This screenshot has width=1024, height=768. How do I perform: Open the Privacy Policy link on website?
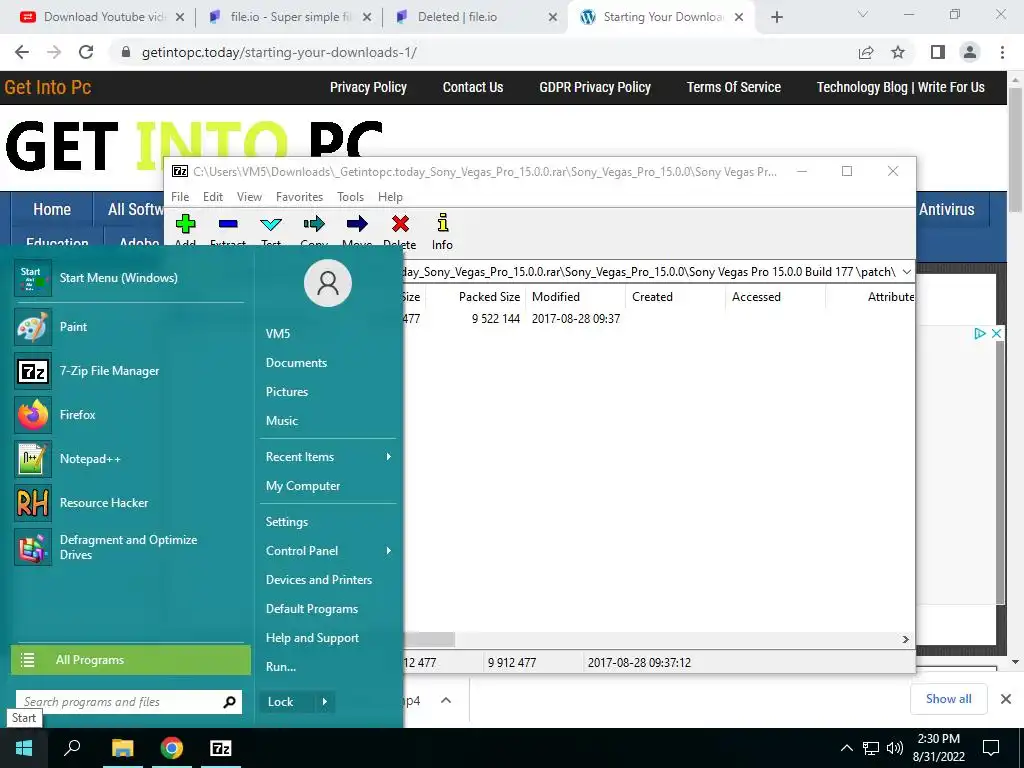point(368,88)
